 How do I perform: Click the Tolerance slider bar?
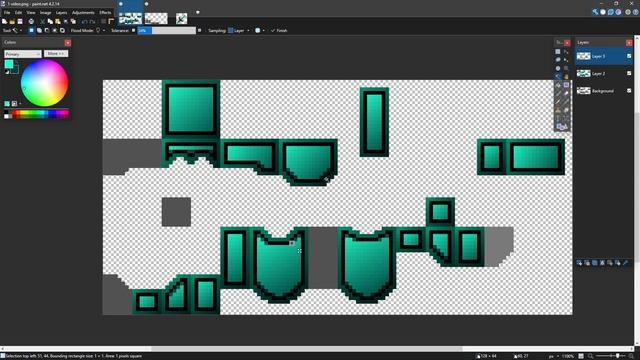tap(167, 30)
